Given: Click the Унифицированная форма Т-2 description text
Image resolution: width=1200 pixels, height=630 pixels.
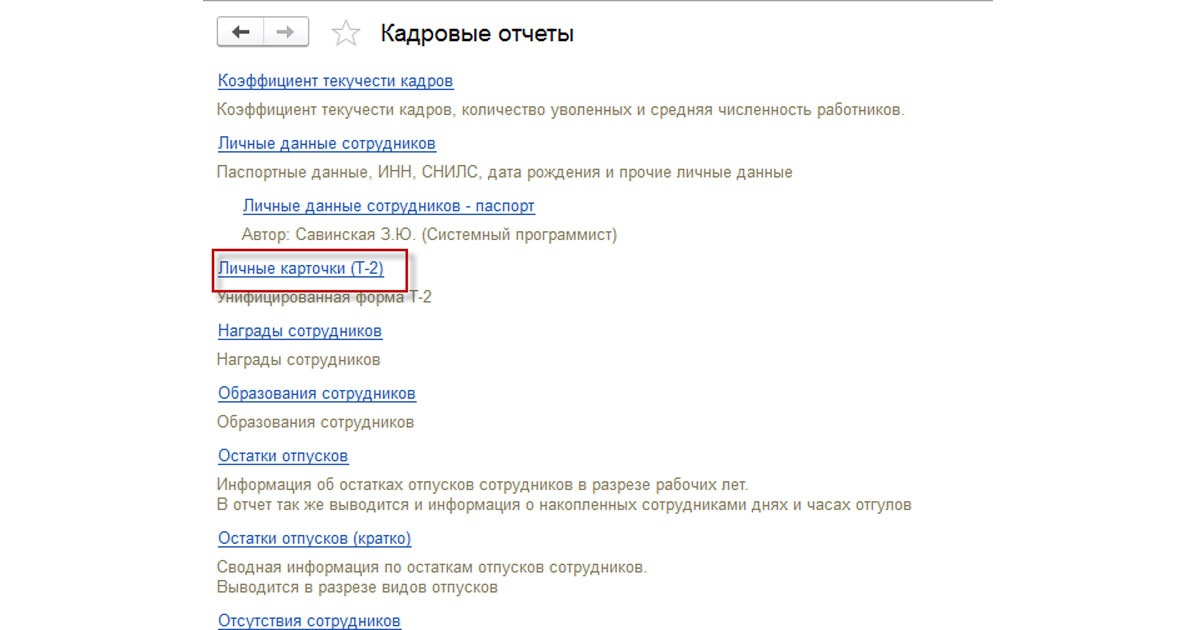Looking at the screenshot, I should pyautogui.click(x=324, y=297).
